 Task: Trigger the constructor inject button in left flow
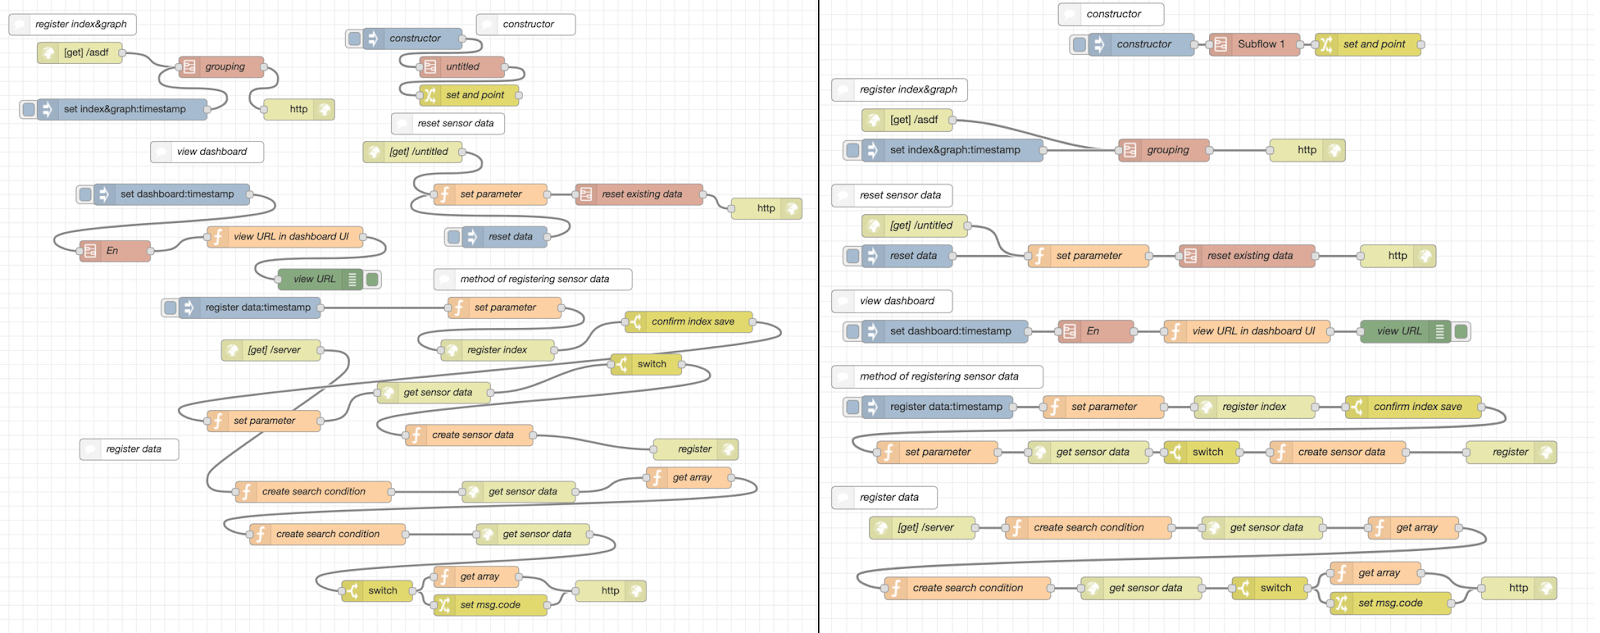coord(354,38)
